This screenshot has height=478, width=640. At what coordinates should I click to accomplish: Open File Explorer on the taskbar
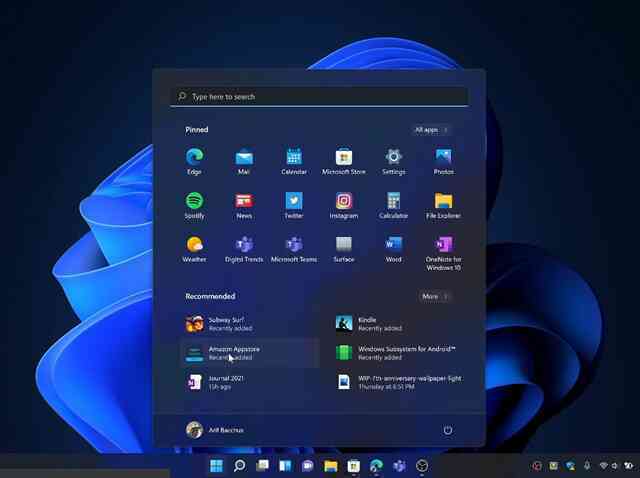331,466
